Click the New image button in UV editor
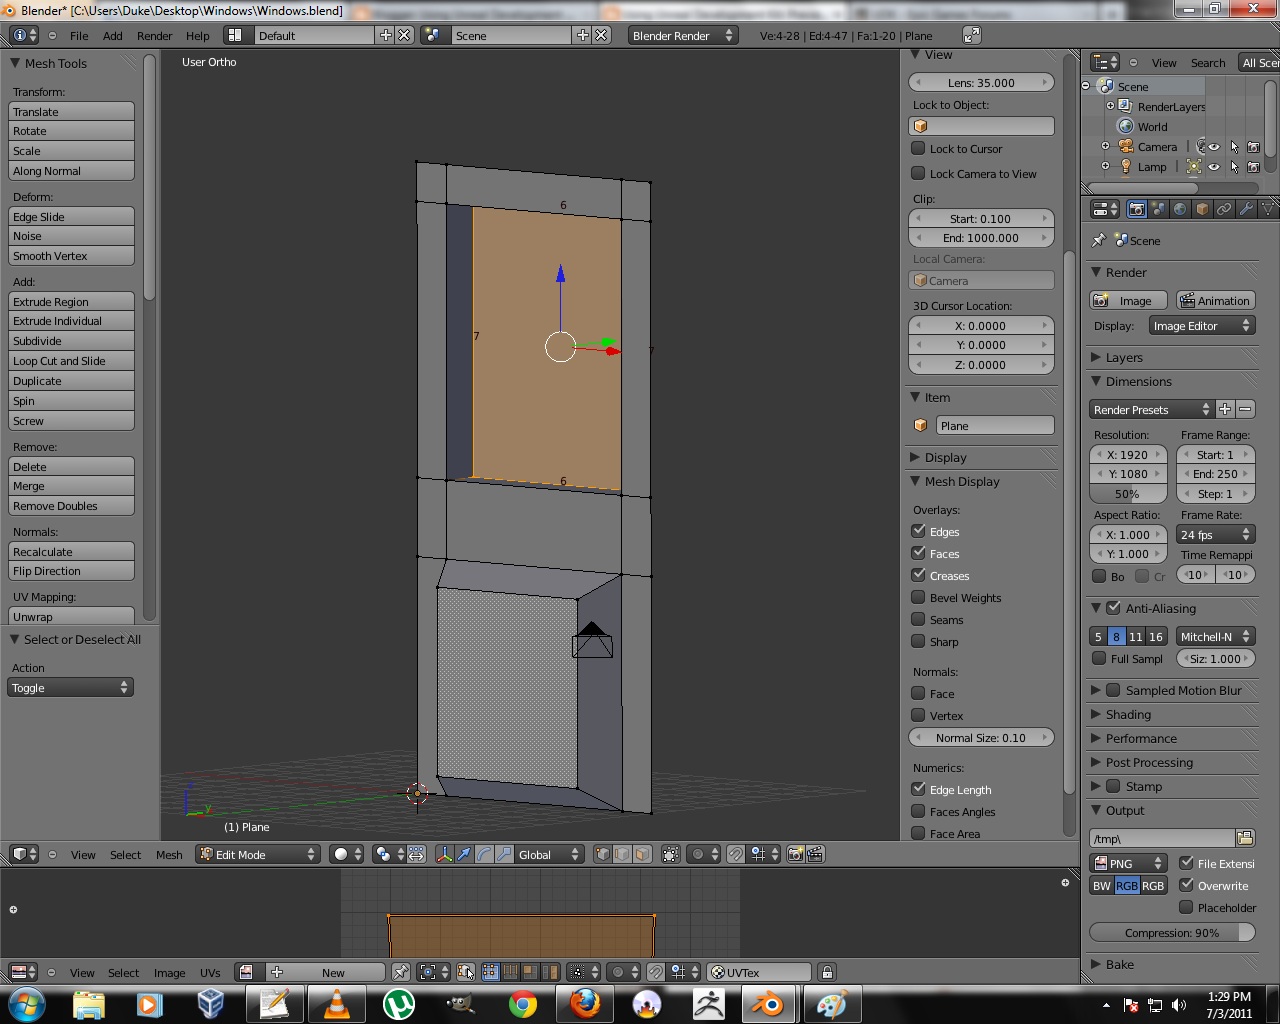 tap(334, 971)
